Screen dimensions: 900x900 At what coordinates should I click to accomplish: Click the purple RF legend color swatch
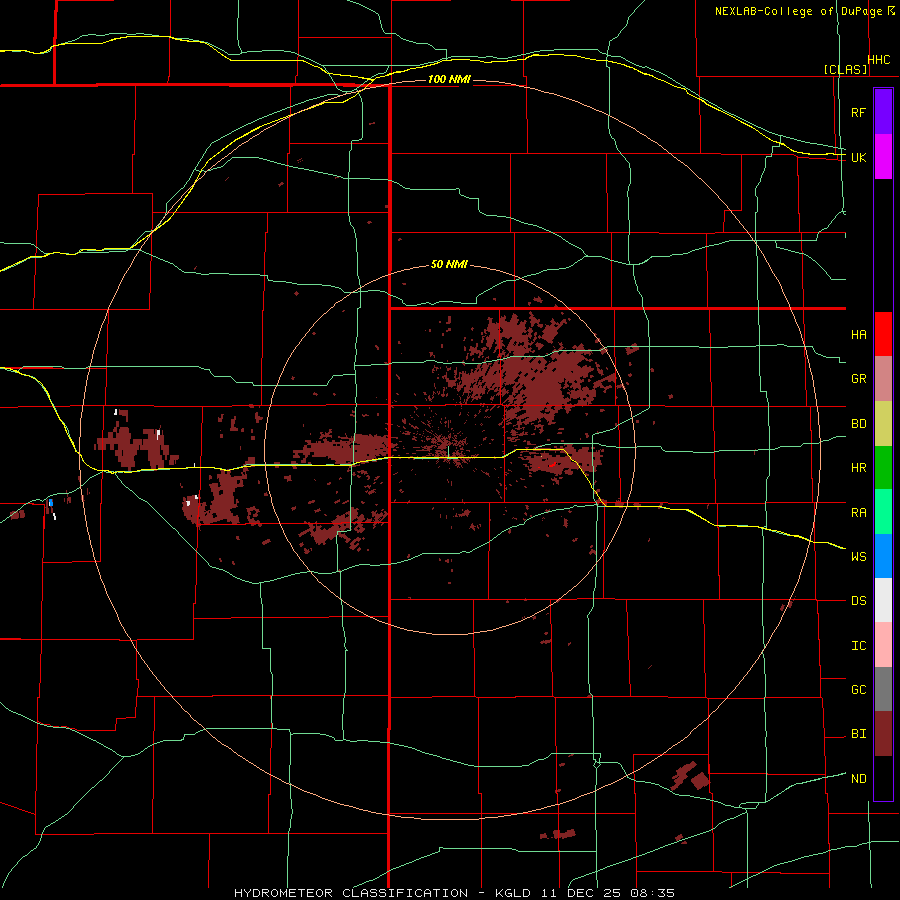pos(883,112)
